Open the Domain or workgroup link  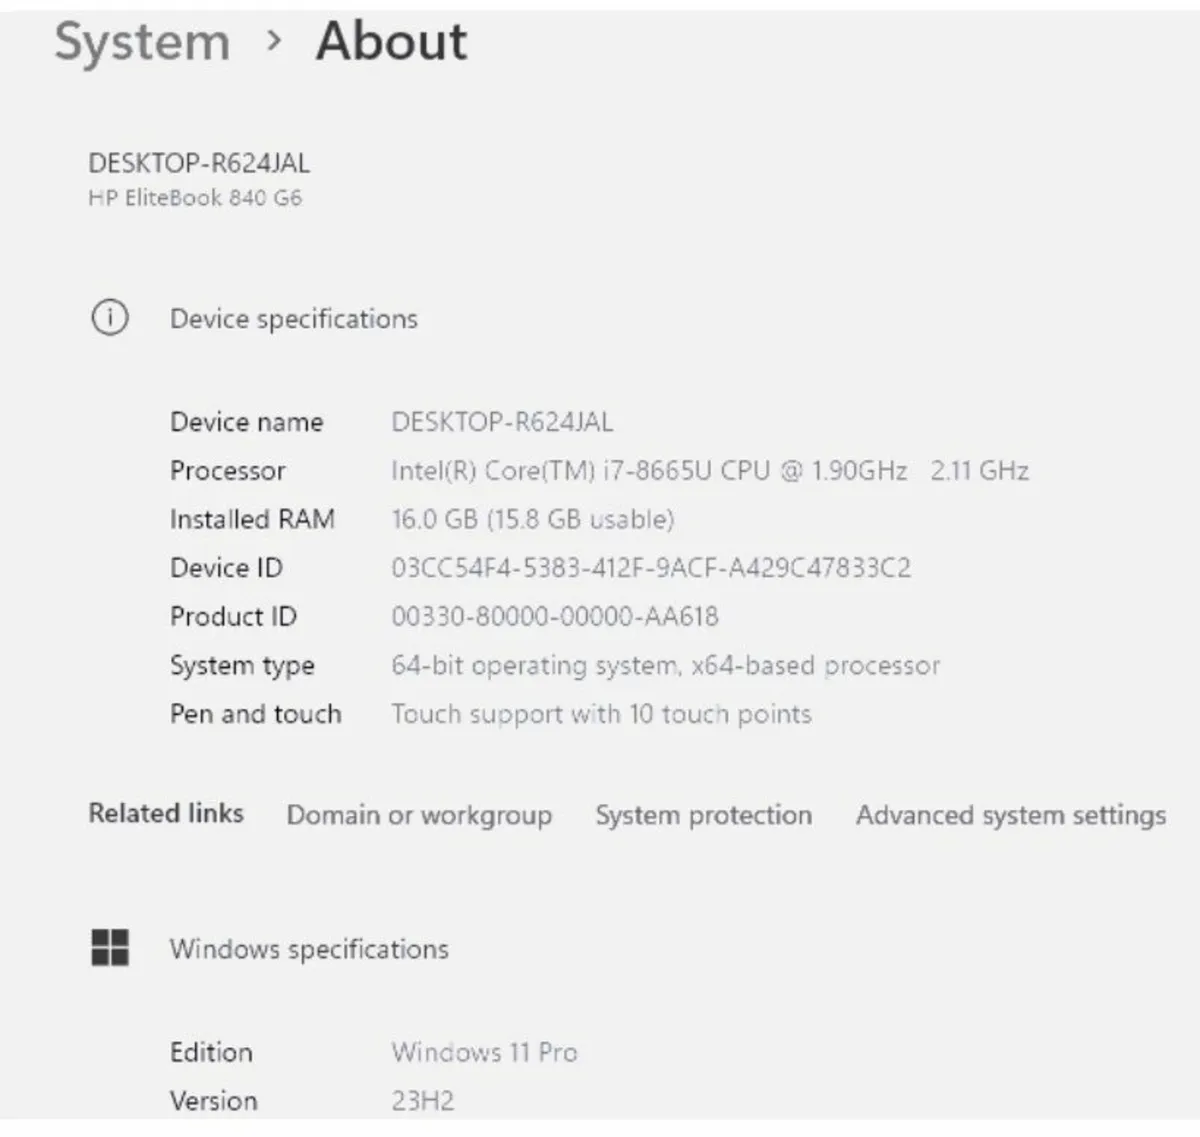(x=419, y=815)
